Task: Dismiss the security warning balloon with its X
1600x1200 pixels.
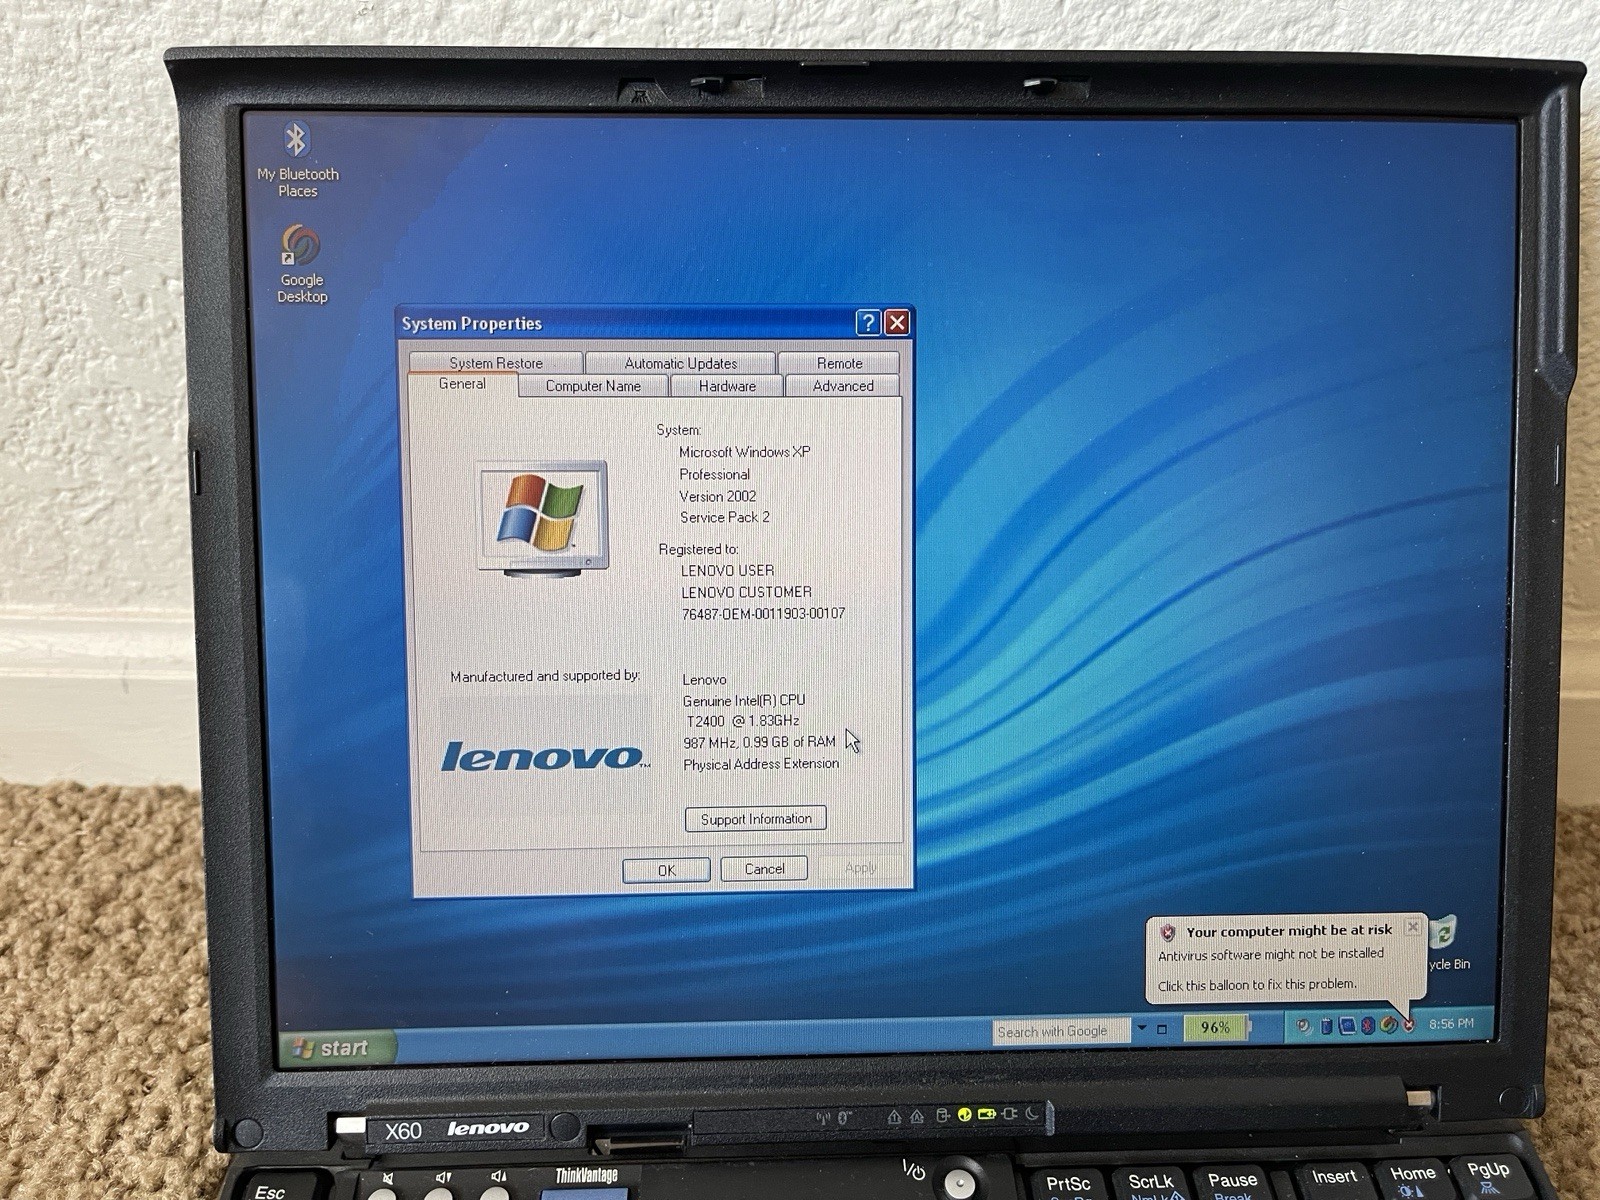Action: (1412, 927)
